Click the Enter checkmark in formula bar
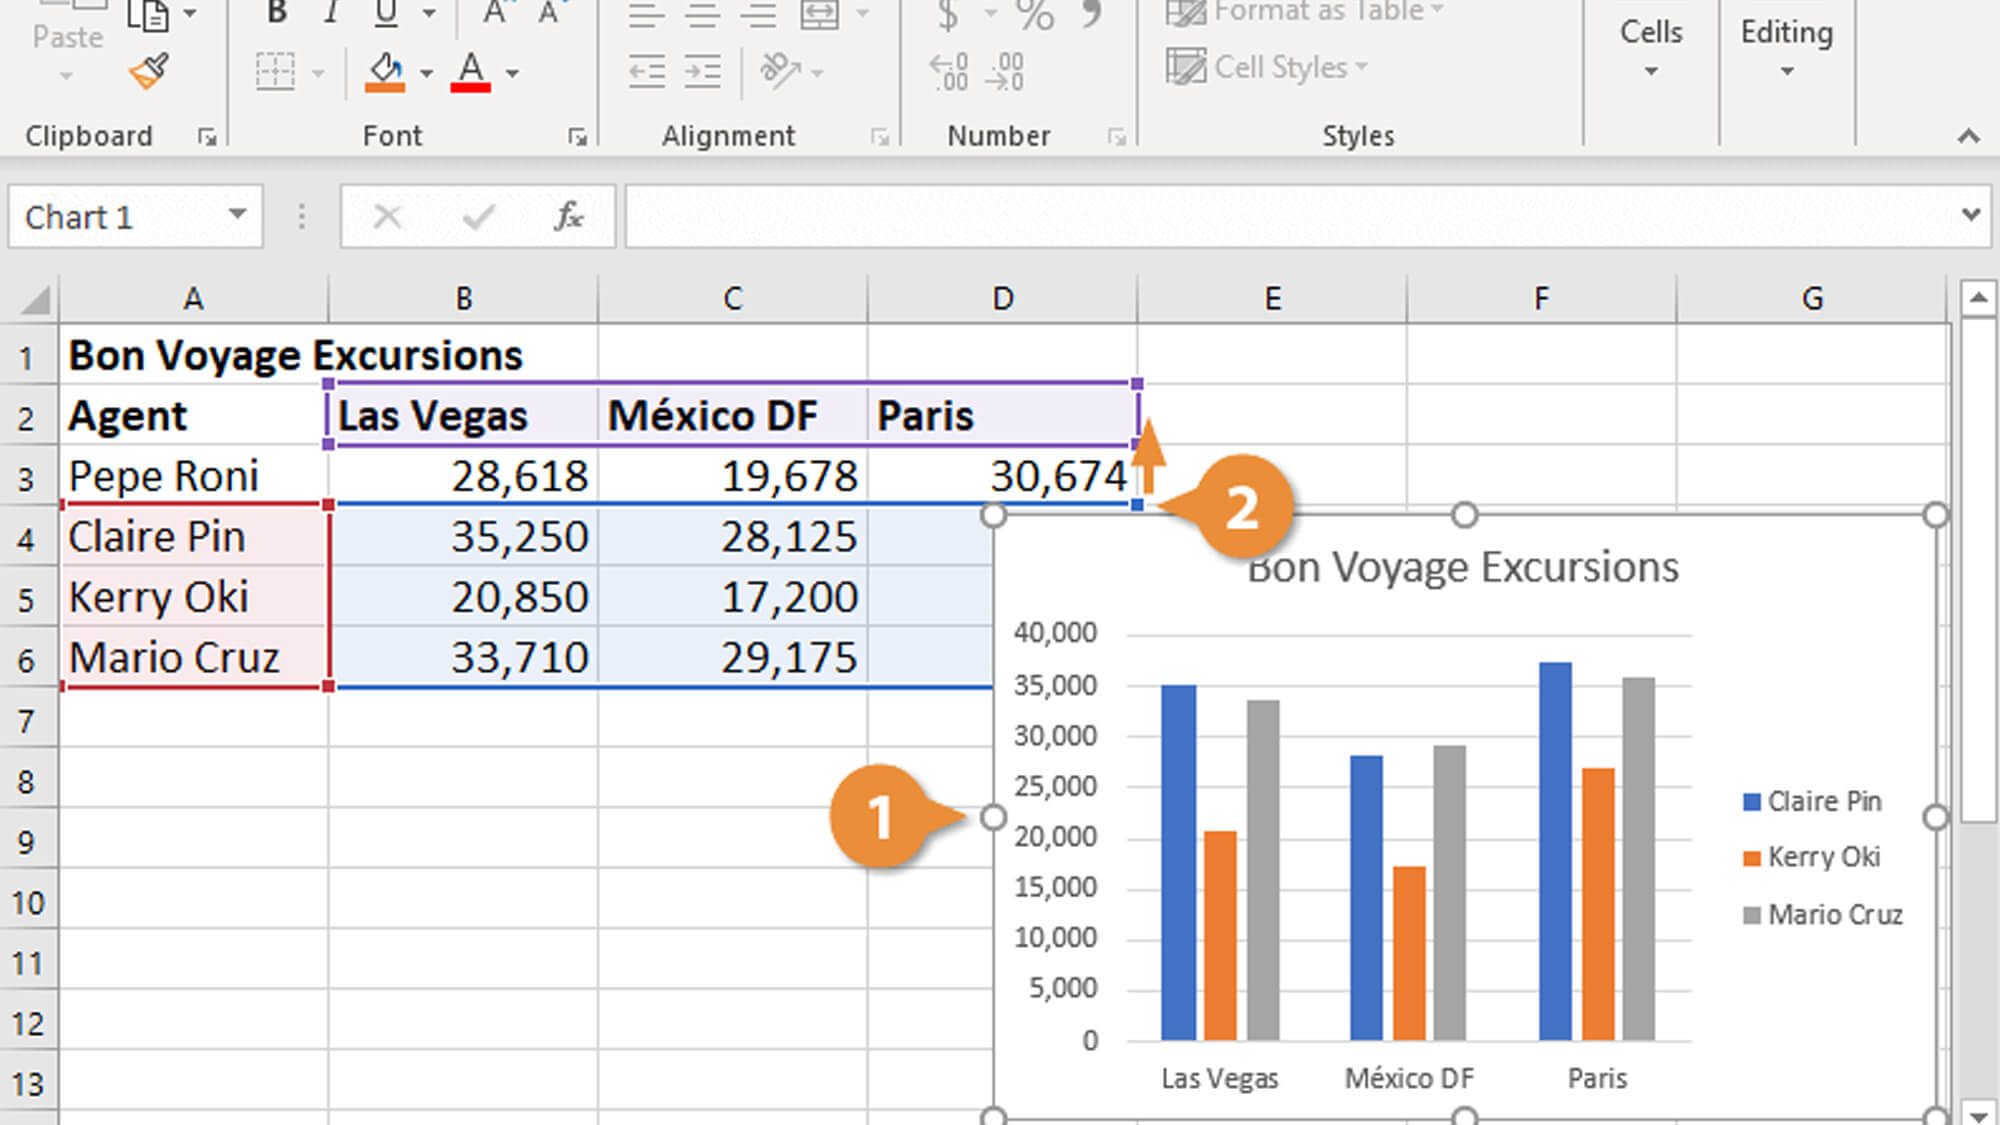The image size is (2000, 1125). (x=478, y=215)
